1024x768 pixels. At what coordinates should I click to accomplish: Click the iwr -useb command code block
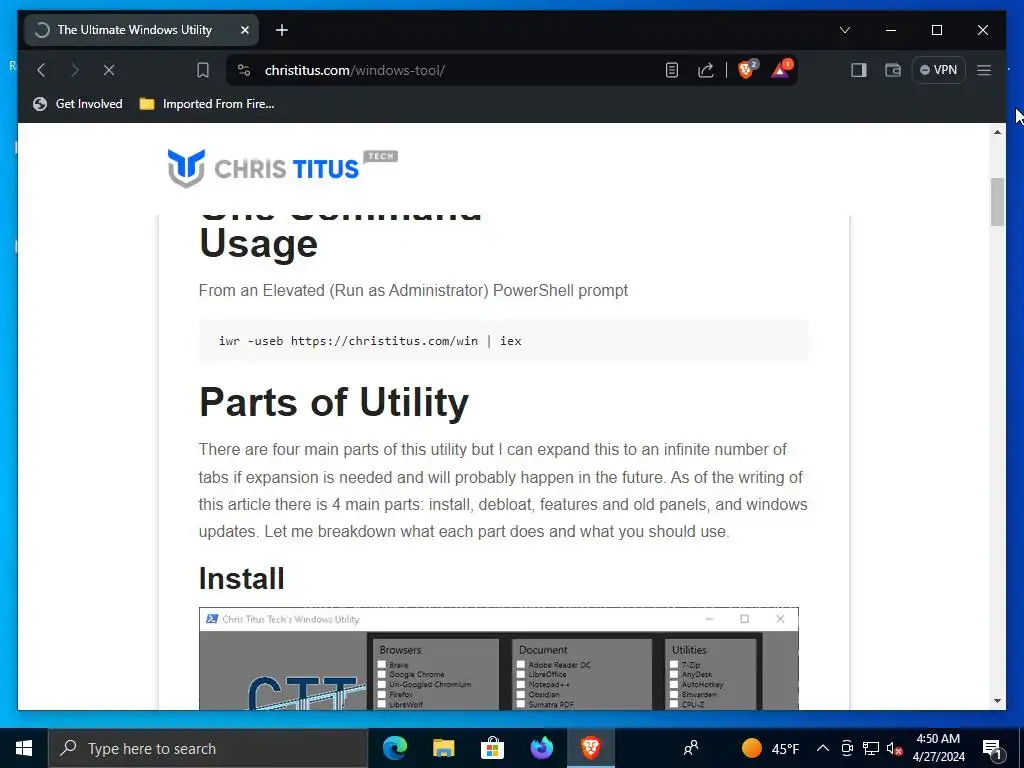point(504,341)
